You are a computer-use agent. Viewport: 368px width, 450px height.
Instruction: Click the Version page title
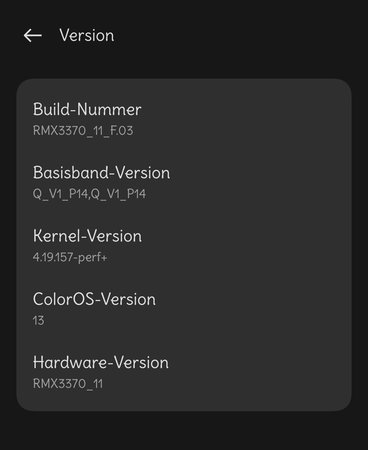87,35
